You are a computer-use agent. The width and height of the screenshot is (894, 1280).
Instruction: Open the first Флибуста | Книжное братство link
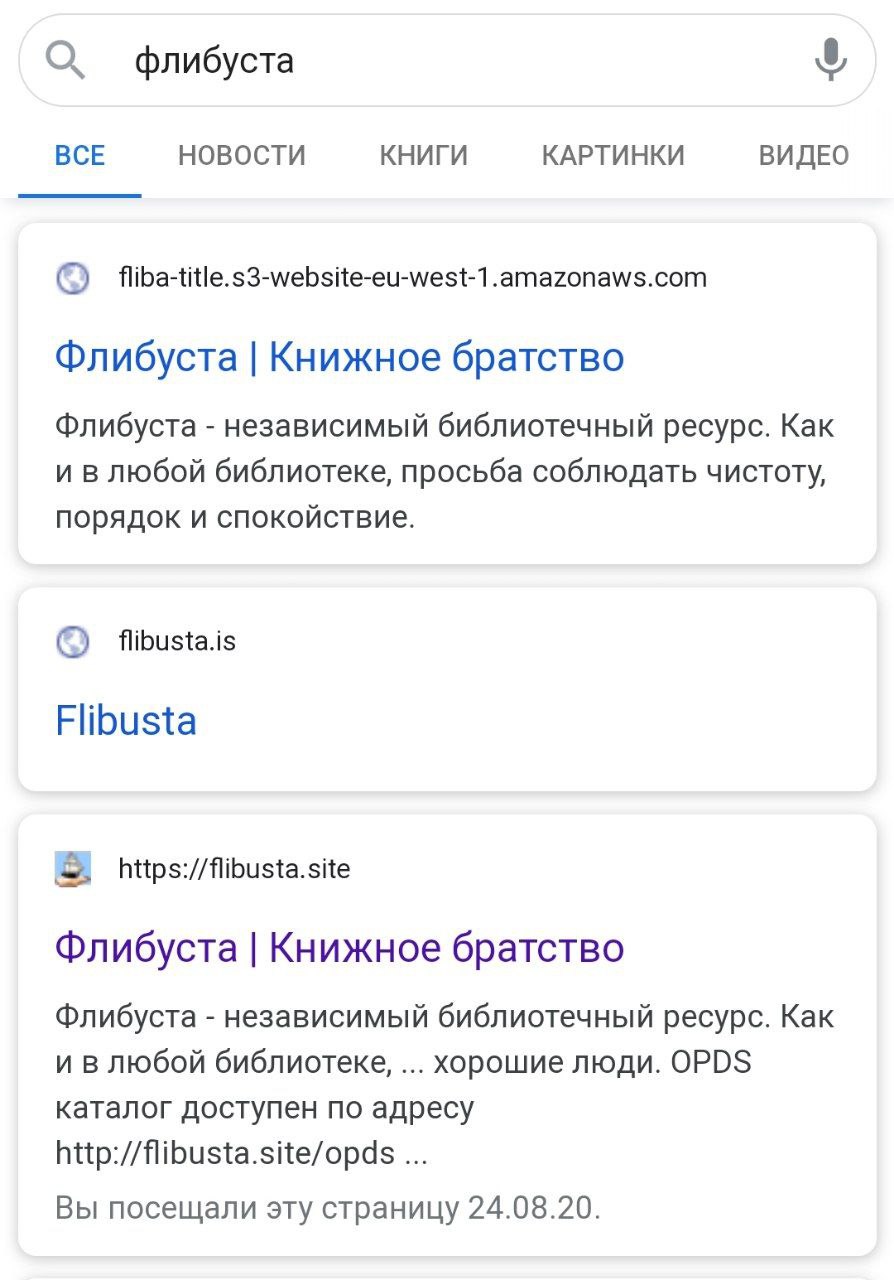click(340, 357)
